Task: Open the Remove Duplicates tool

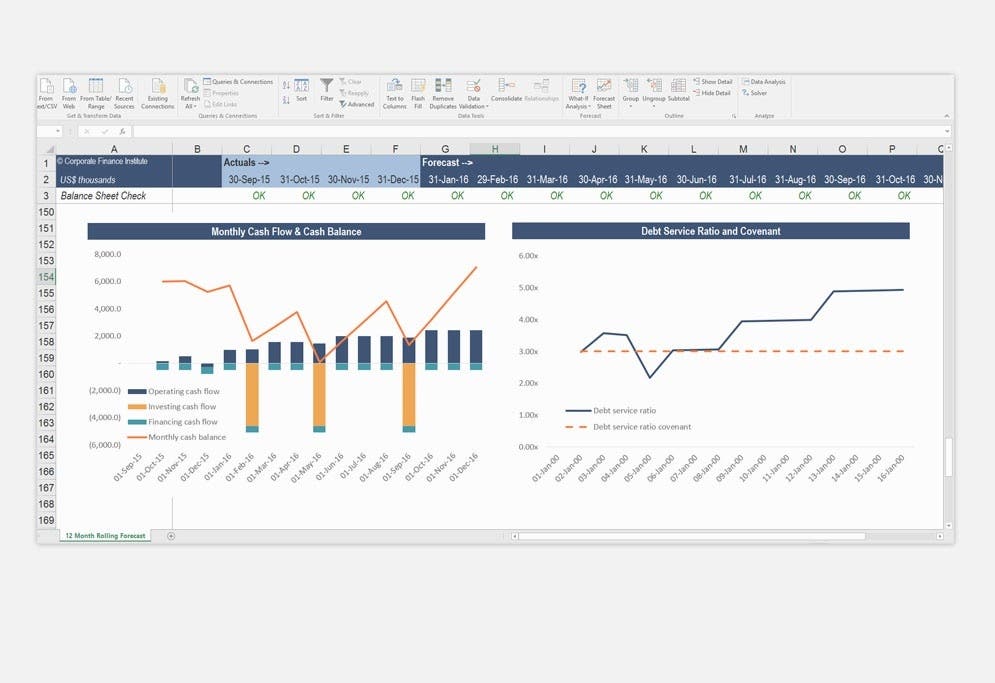Action: tap(443, 92)
